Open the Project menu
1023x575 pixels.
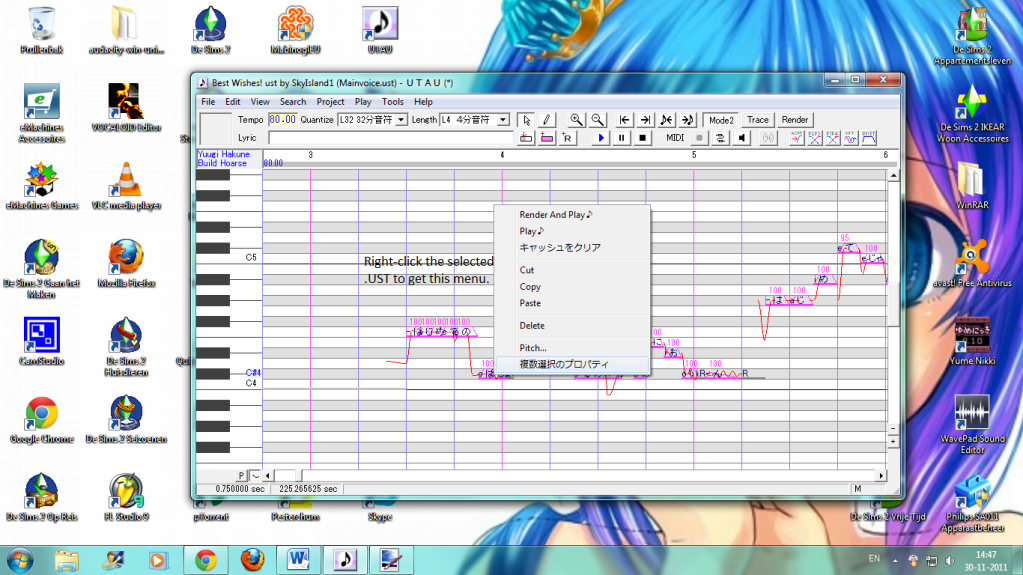point(330,102)
